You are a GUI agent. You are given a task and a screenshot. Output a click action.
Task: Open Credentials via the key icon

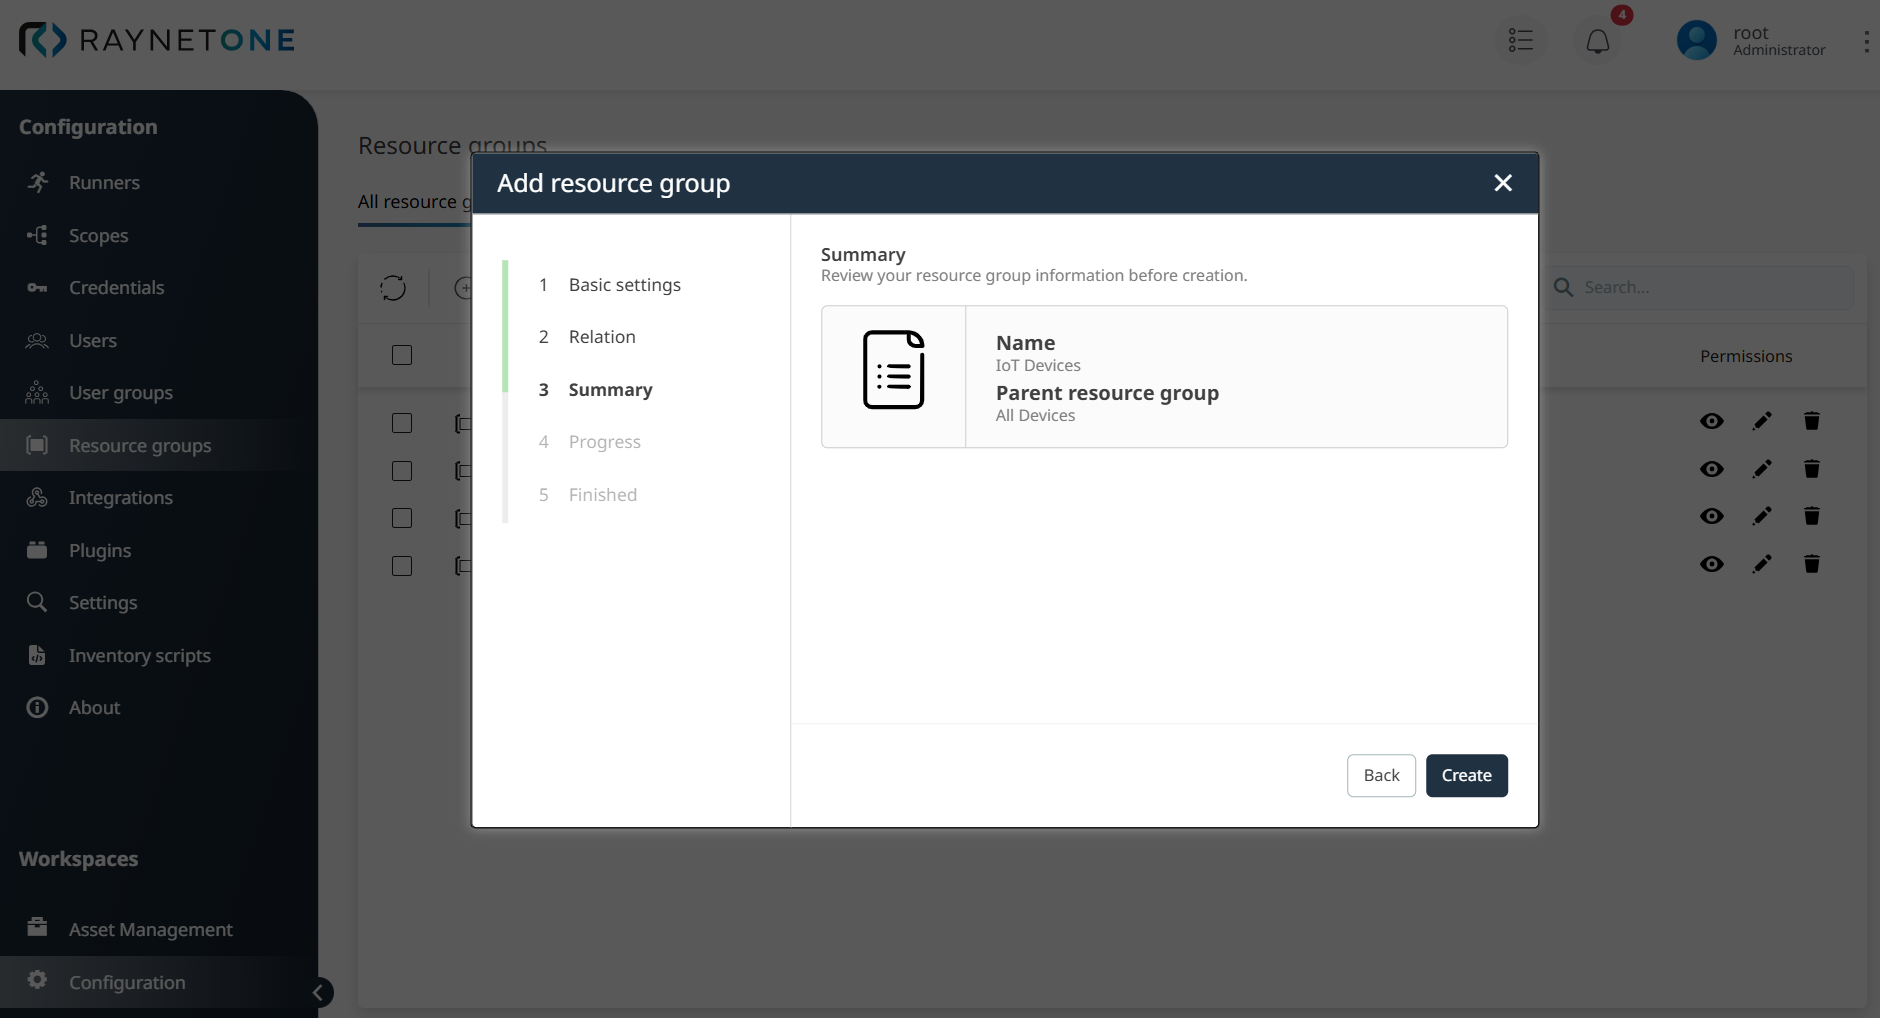(x=37, y=287)
